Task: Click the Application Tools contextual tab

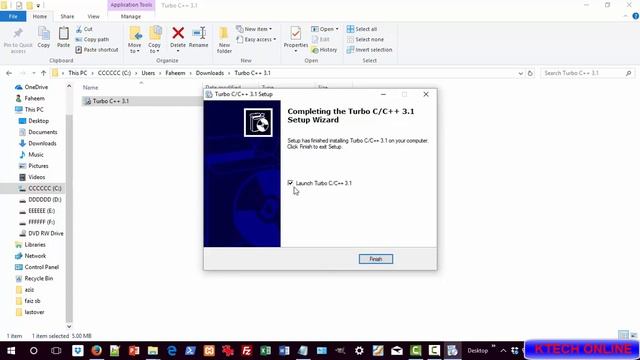Action: pos(131,5)
